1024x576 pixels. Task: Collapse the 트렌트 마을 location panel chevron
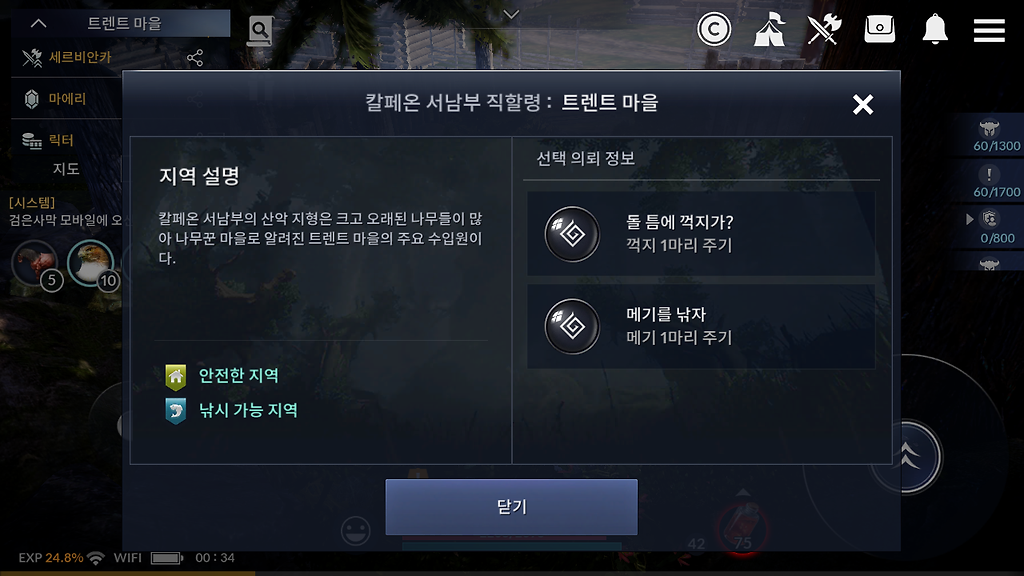[x=39, y=24]
